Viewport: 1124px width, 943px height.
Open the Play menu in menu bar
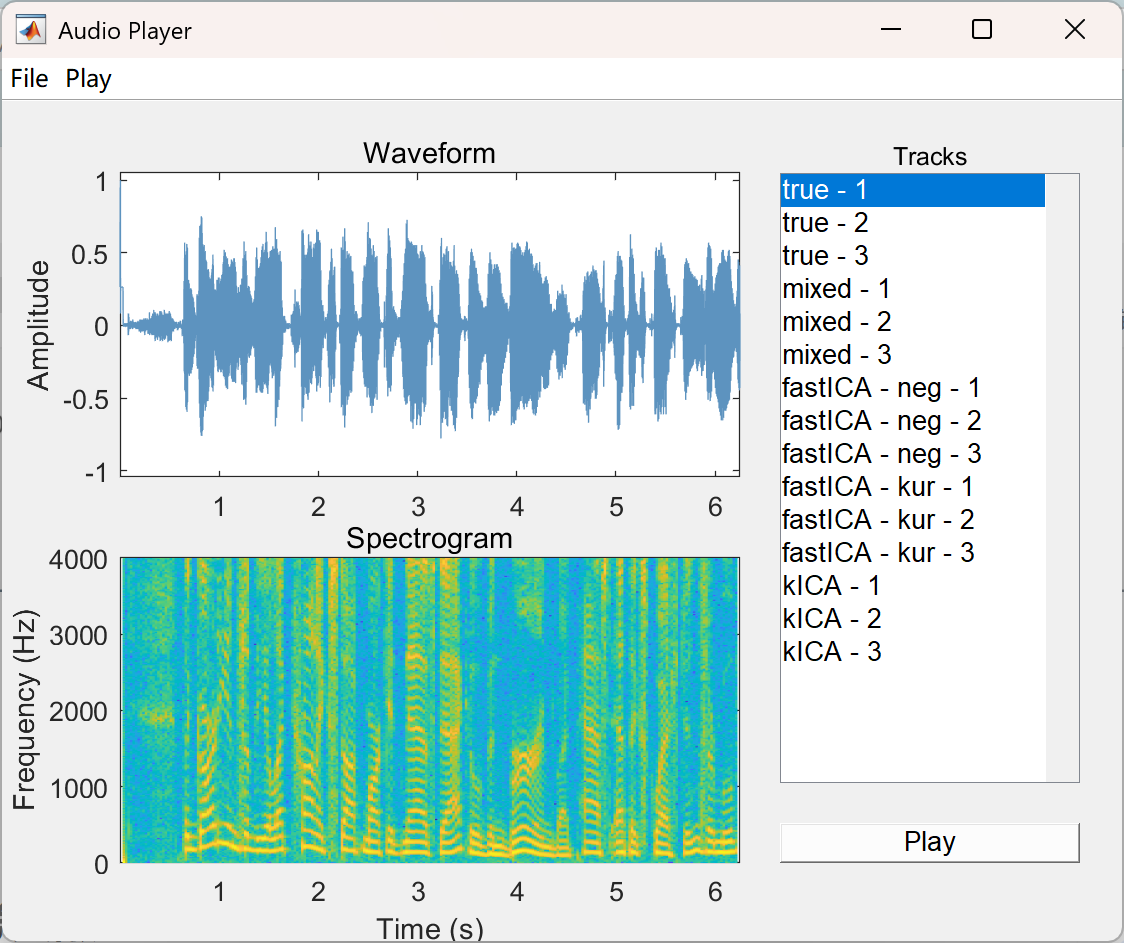coord(88,78)
